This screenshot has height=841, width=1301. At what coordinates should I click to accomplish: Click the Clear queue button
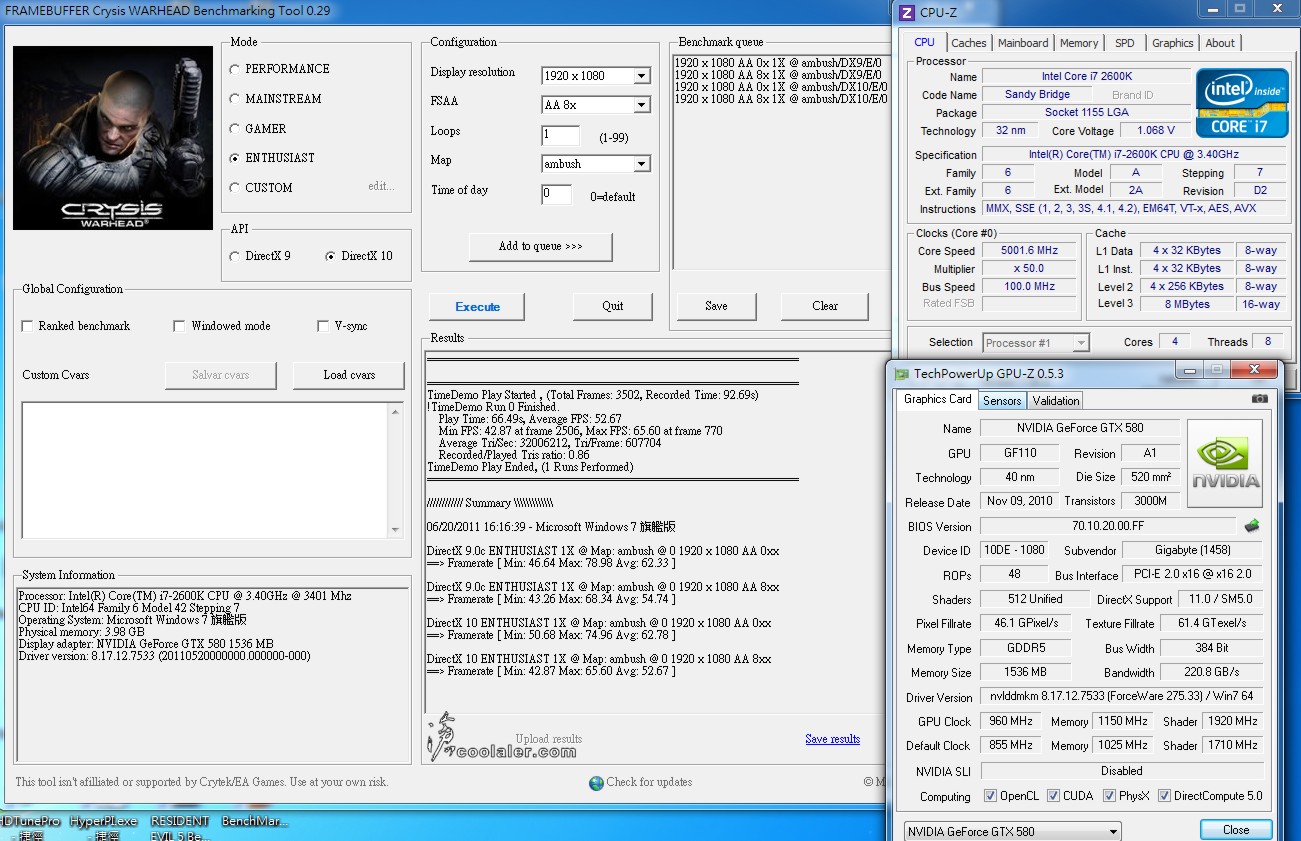click(x=825, y=306)
